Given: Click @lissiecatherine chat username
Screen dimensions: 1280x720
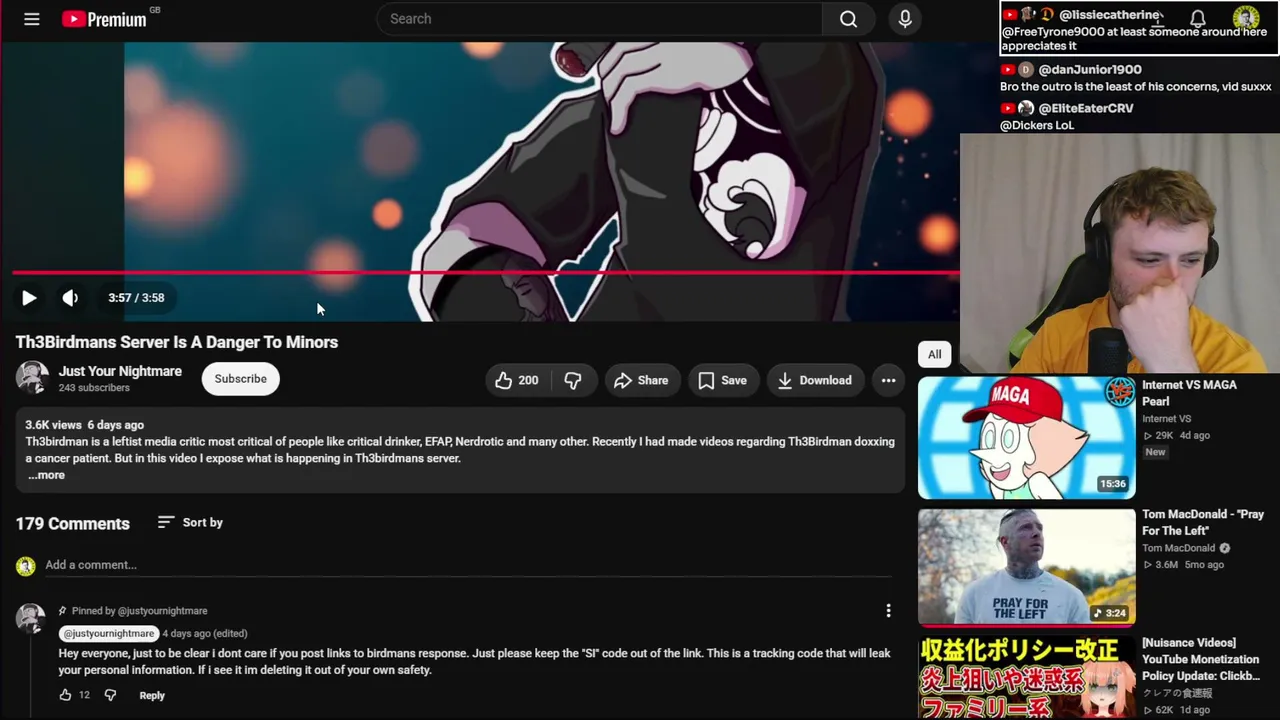Looking at the screenshot, I should point(1109,15).
